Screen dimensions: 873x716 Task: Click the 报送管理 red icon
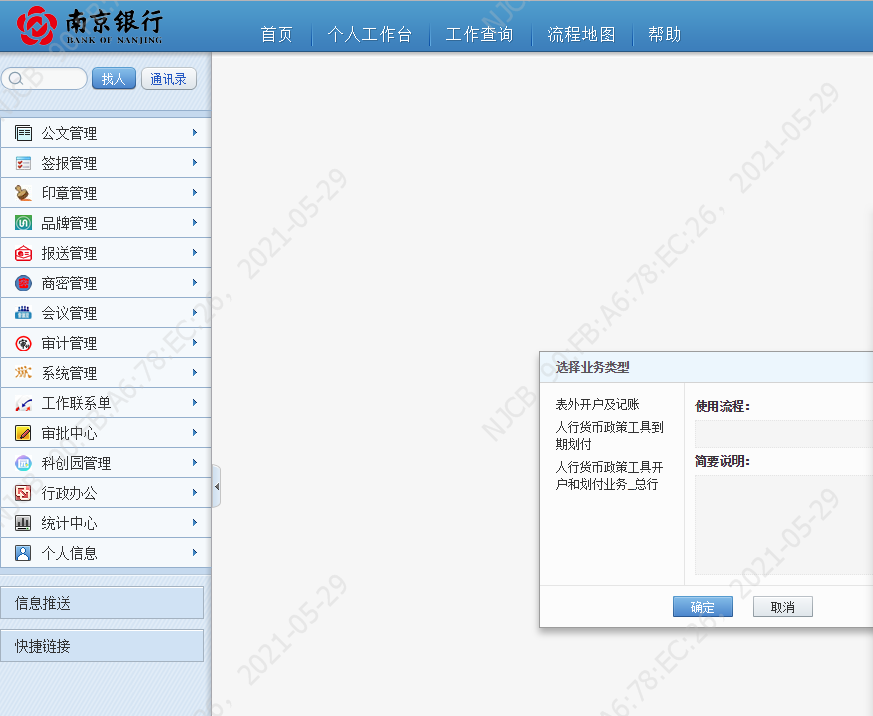[23, 253]
